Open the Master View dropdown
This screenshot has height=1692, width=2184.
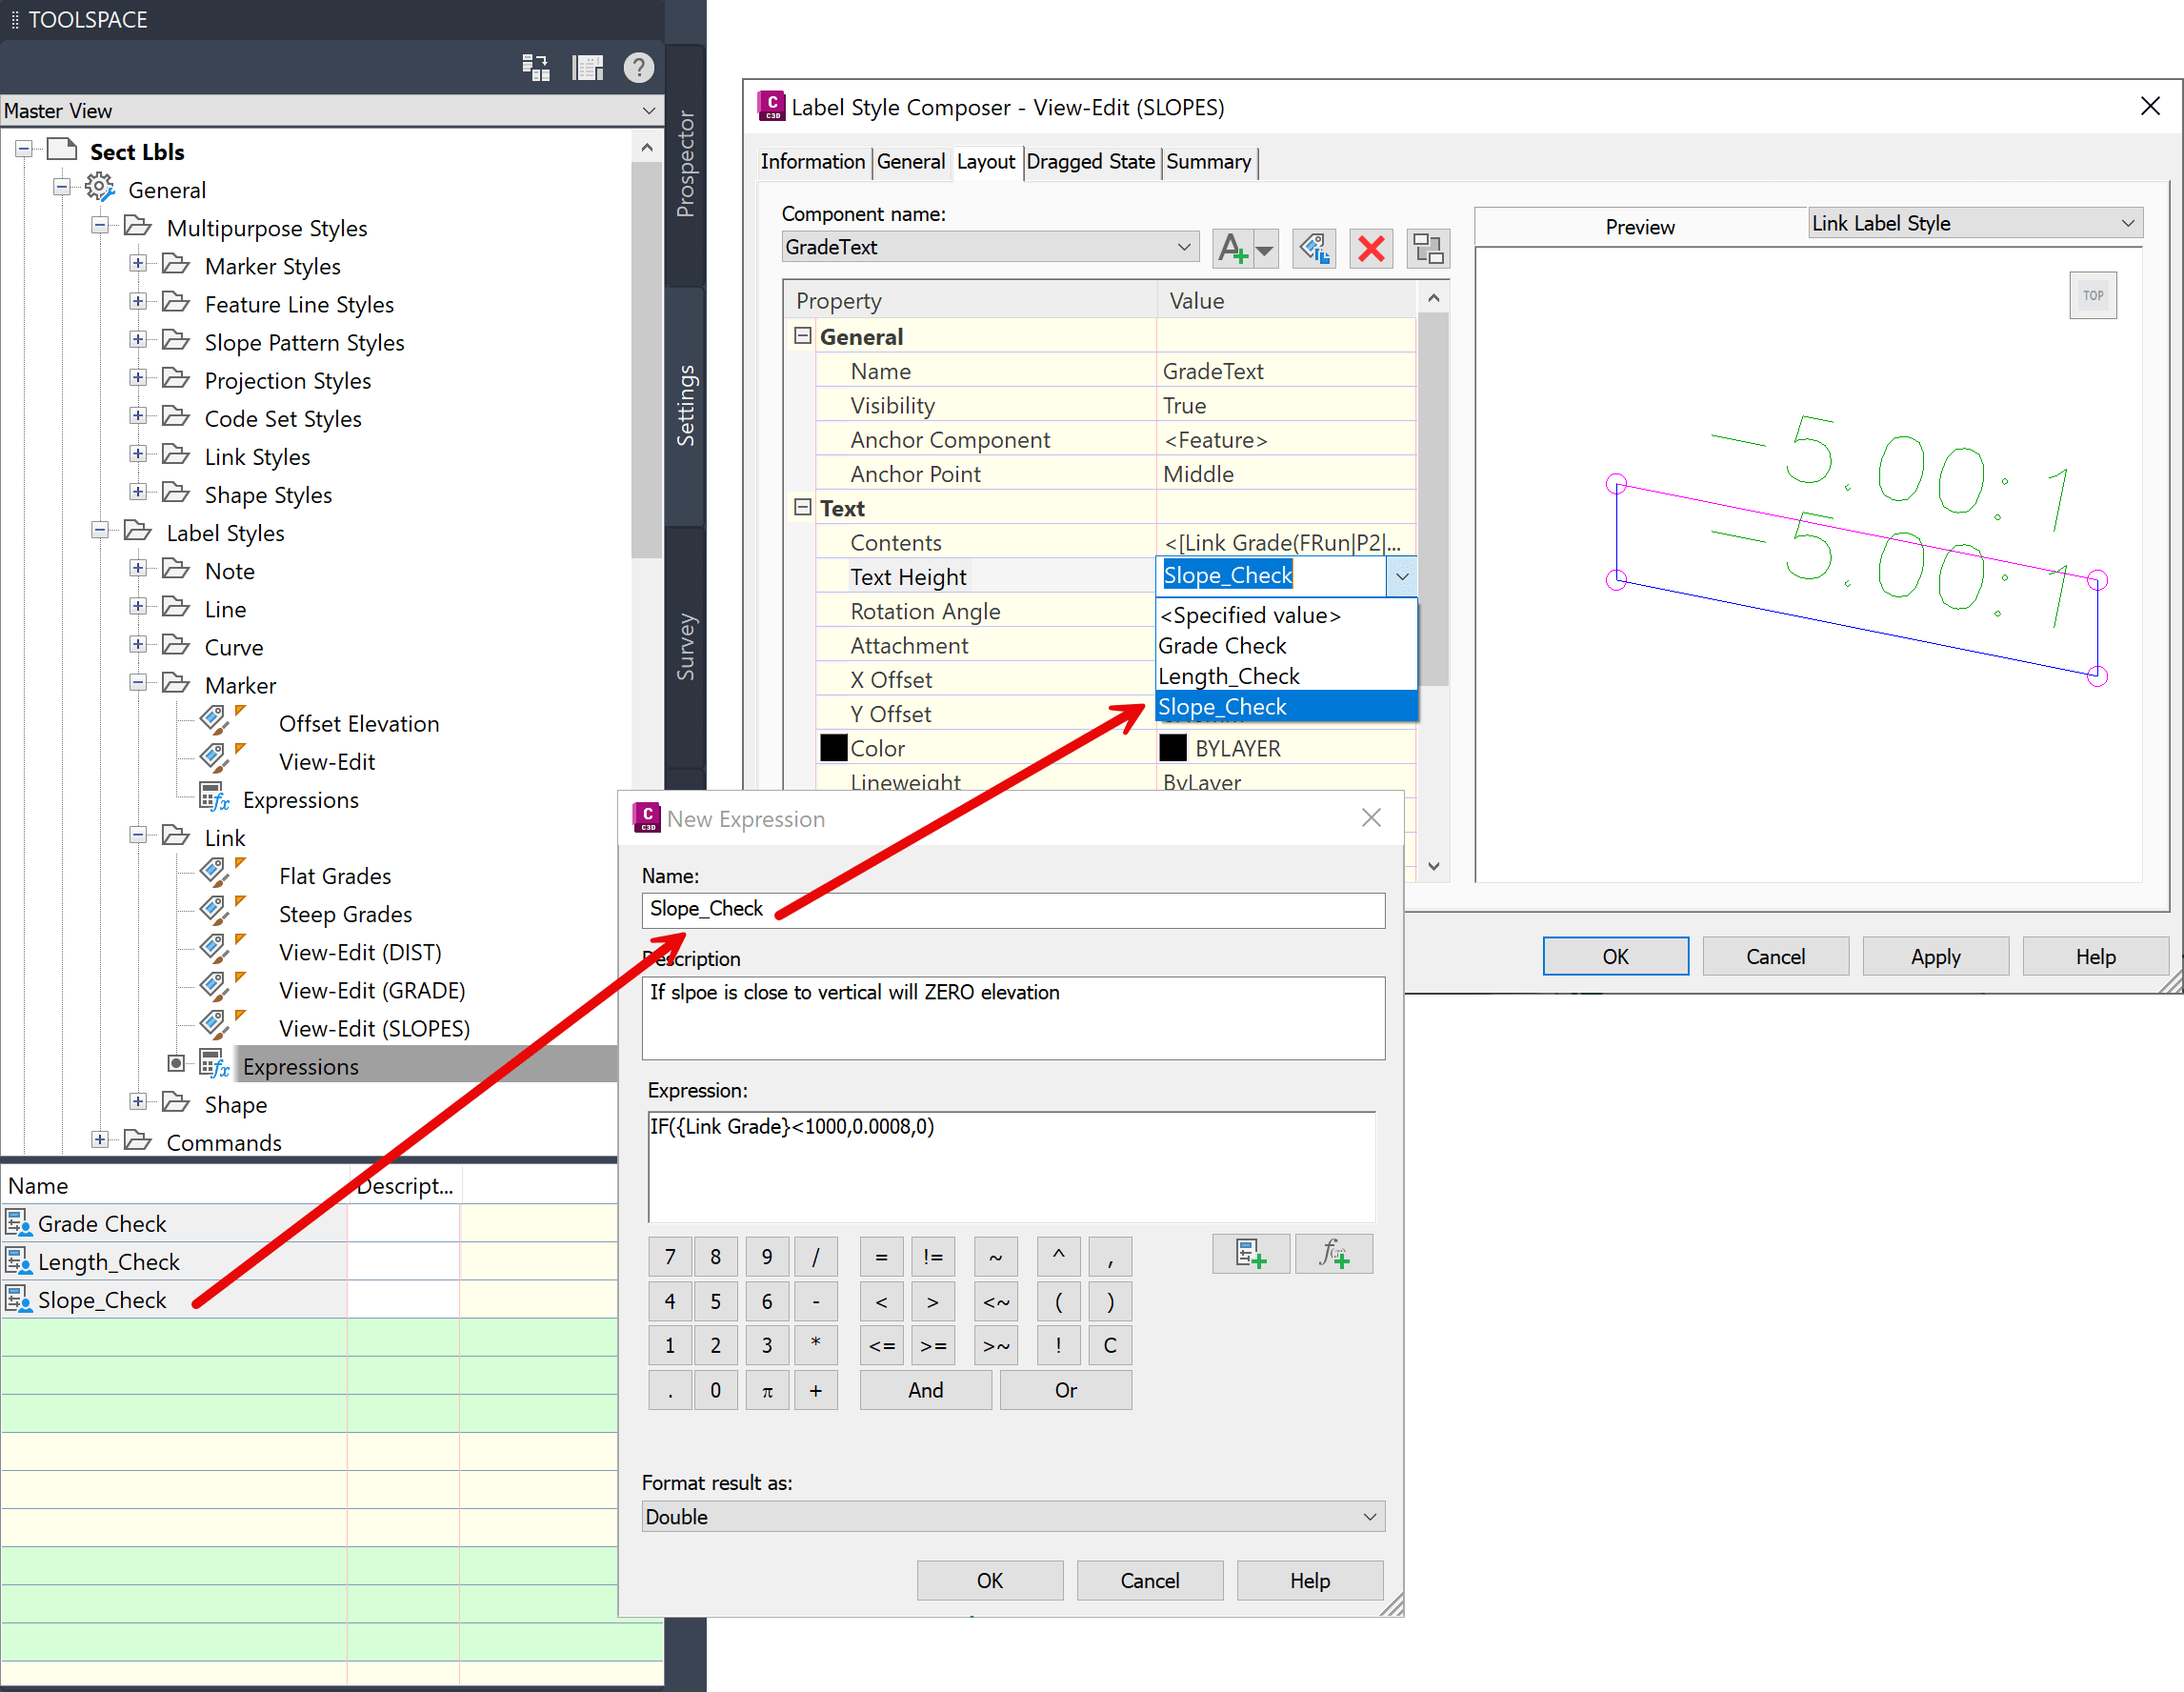click(x=648, y=110)
